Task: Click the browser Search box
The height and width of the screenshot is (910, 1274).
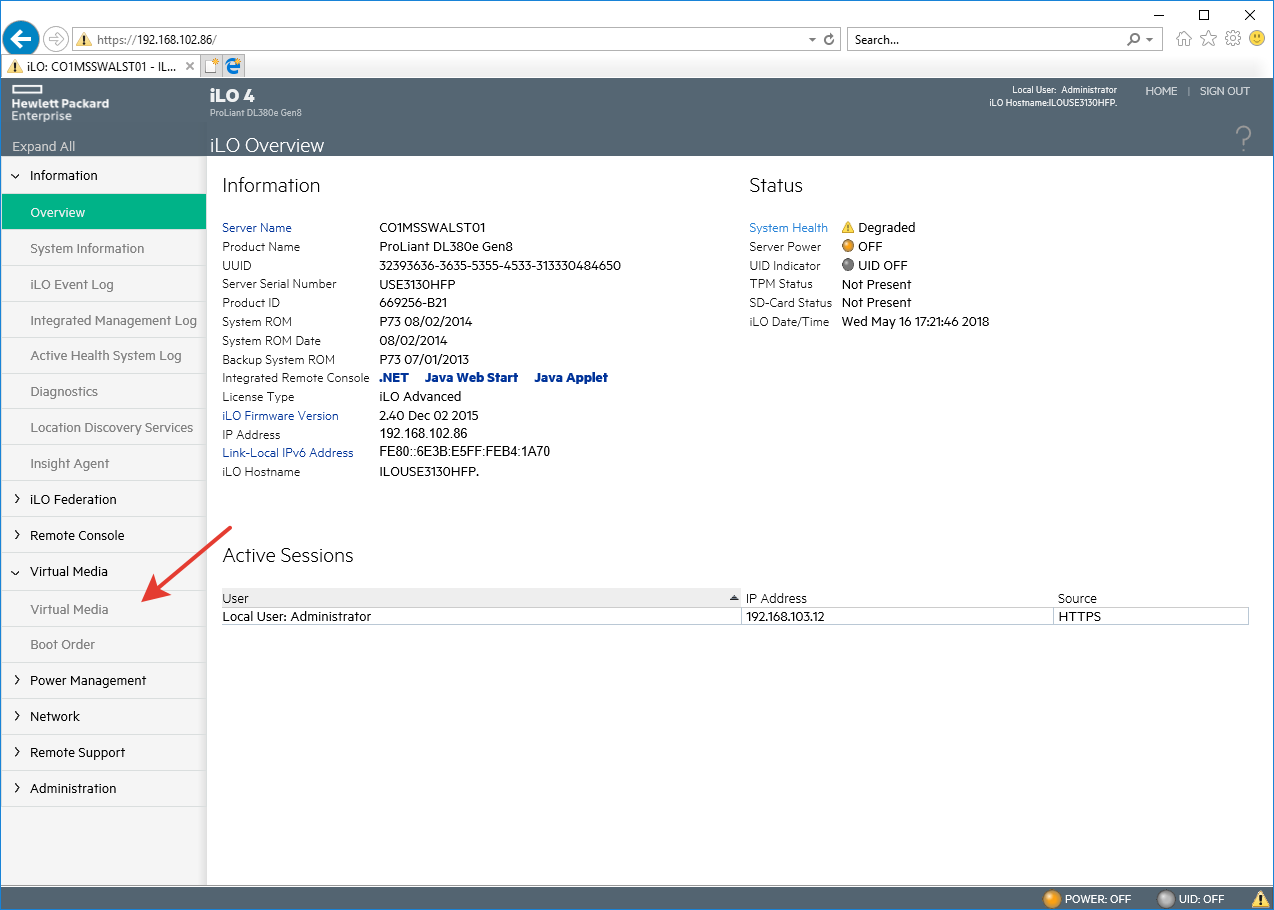Action: pyautogui.click(x=987, y=40)
